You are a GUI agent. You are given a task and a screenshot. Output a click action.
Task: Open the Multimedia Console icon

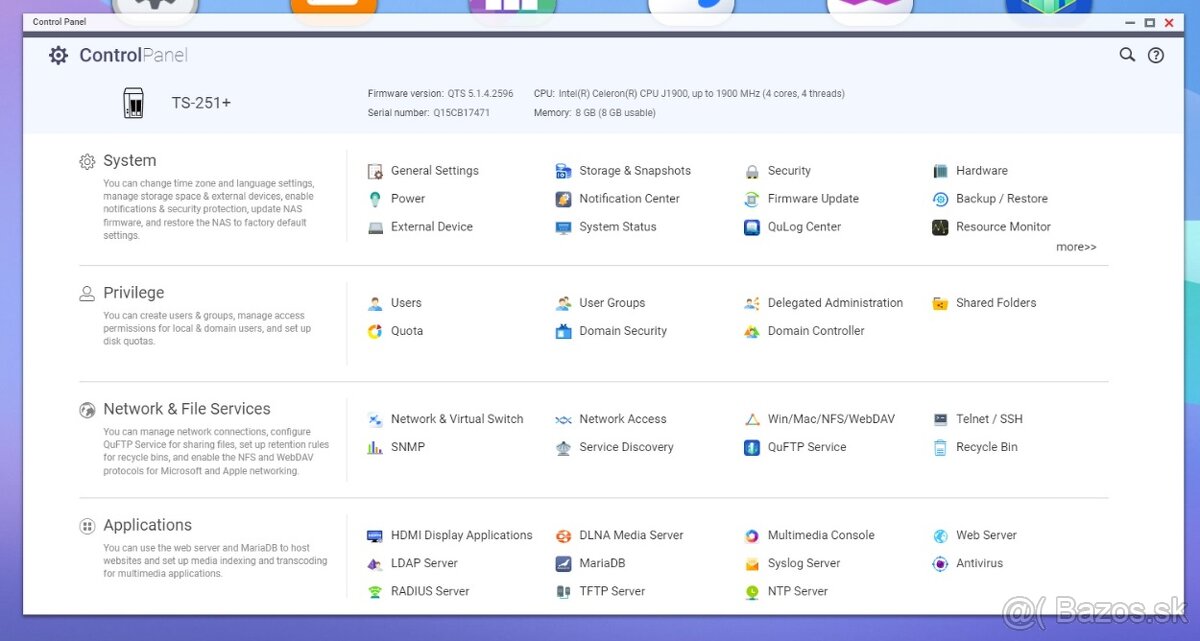point(752,535)
